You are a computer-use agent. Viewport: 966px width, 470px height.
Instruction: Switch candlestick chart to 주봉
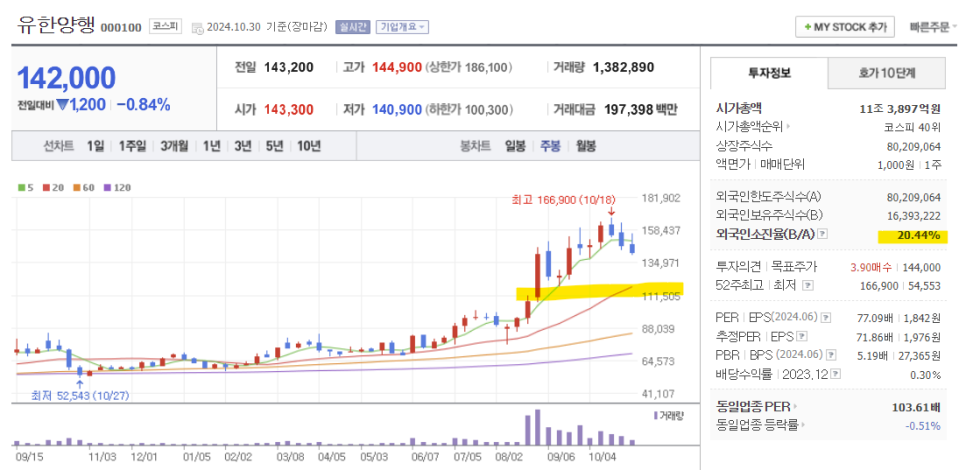point(550,146)
